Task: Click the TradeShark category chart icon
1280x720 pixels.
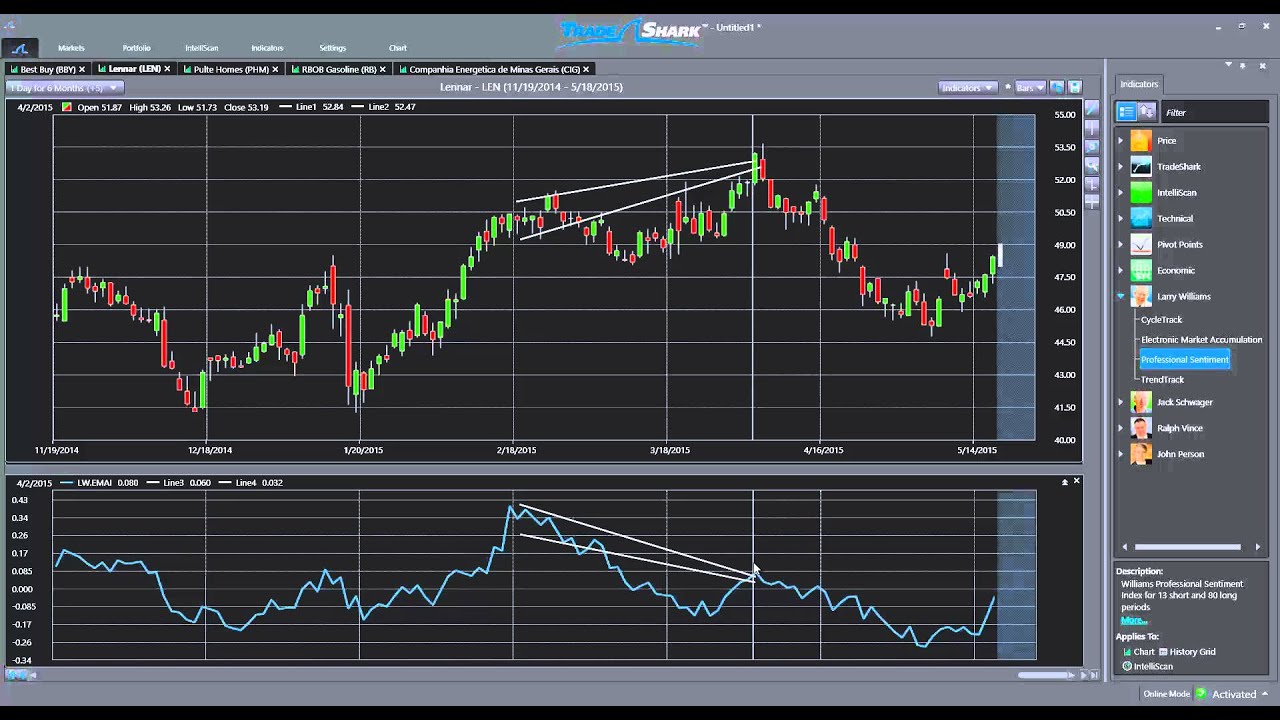Action: point(1141,167)
